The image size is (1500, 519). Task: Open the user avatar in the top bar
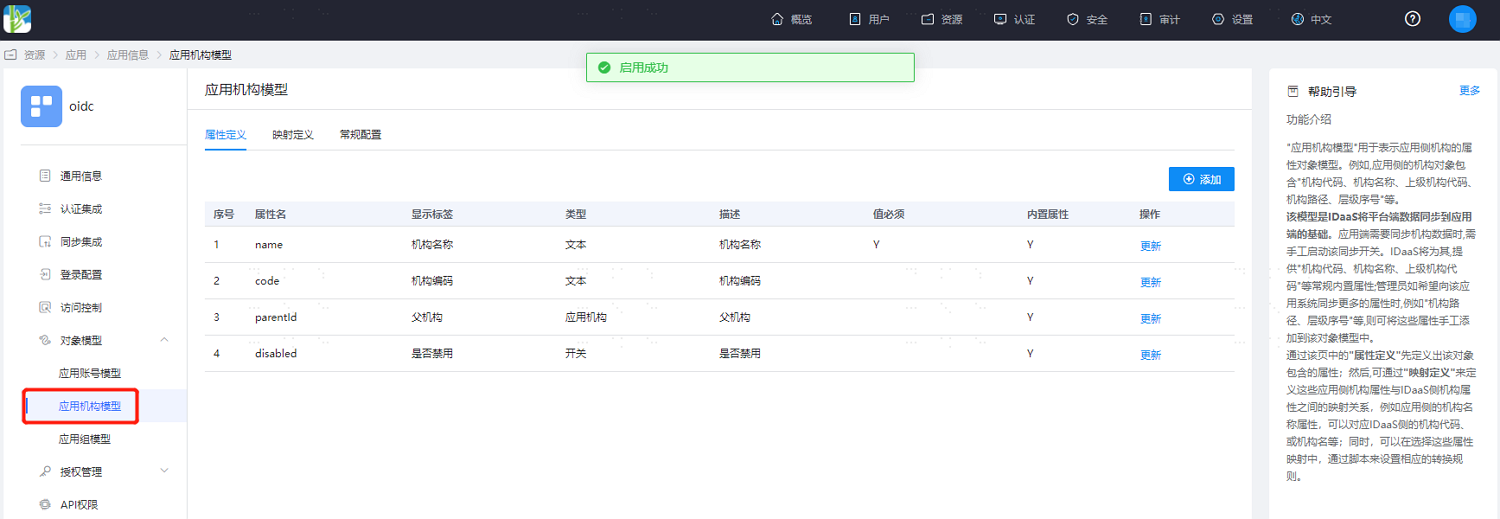tap(1463, 19)
